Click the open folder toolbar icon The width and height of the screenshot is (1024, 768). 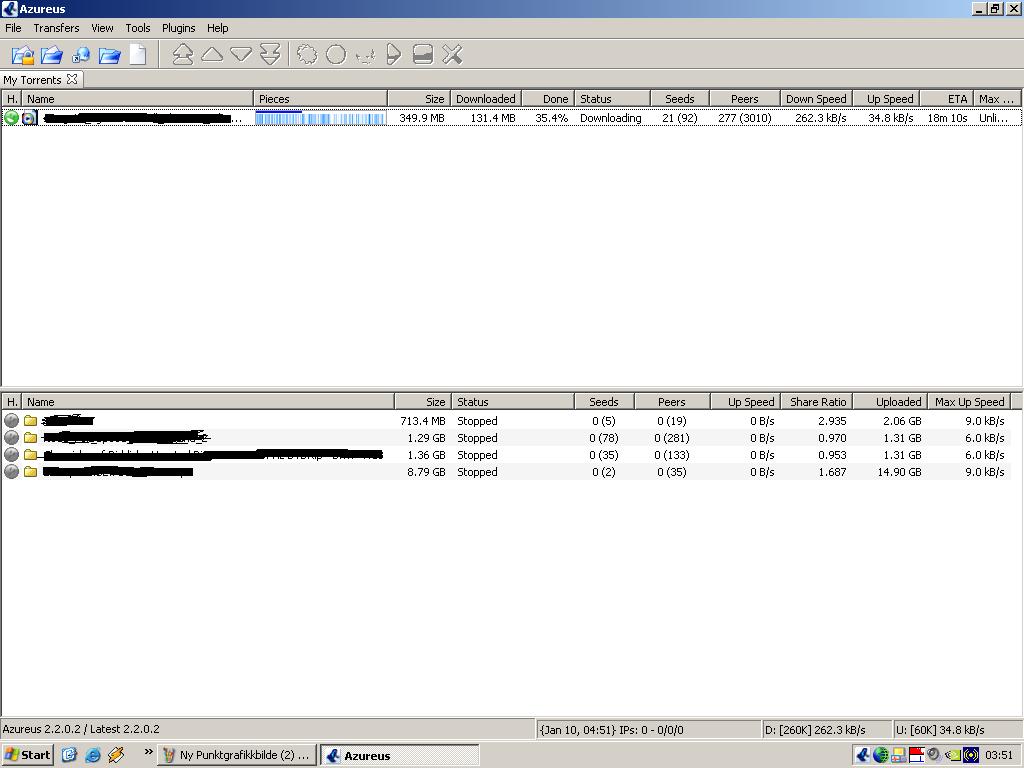tap(109, 54)
